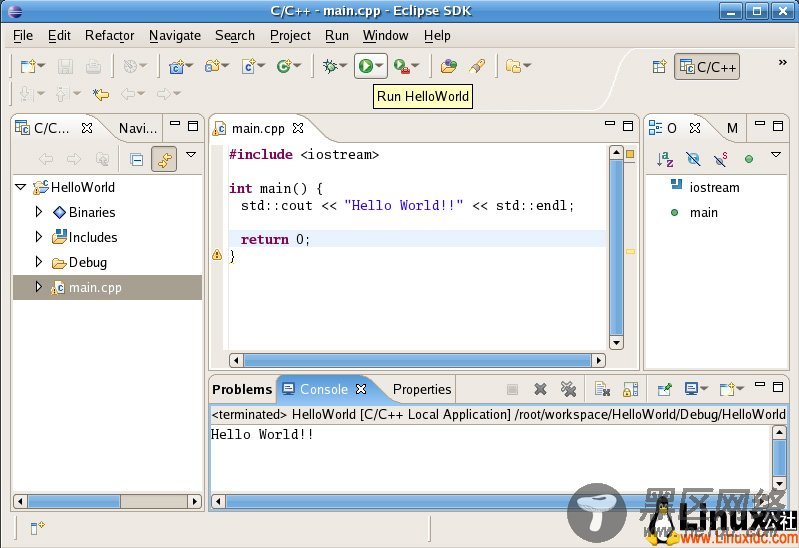This screenshot has width=799, height=548.
Task: Click the External Tools run icon
Action: pos(402,66)
